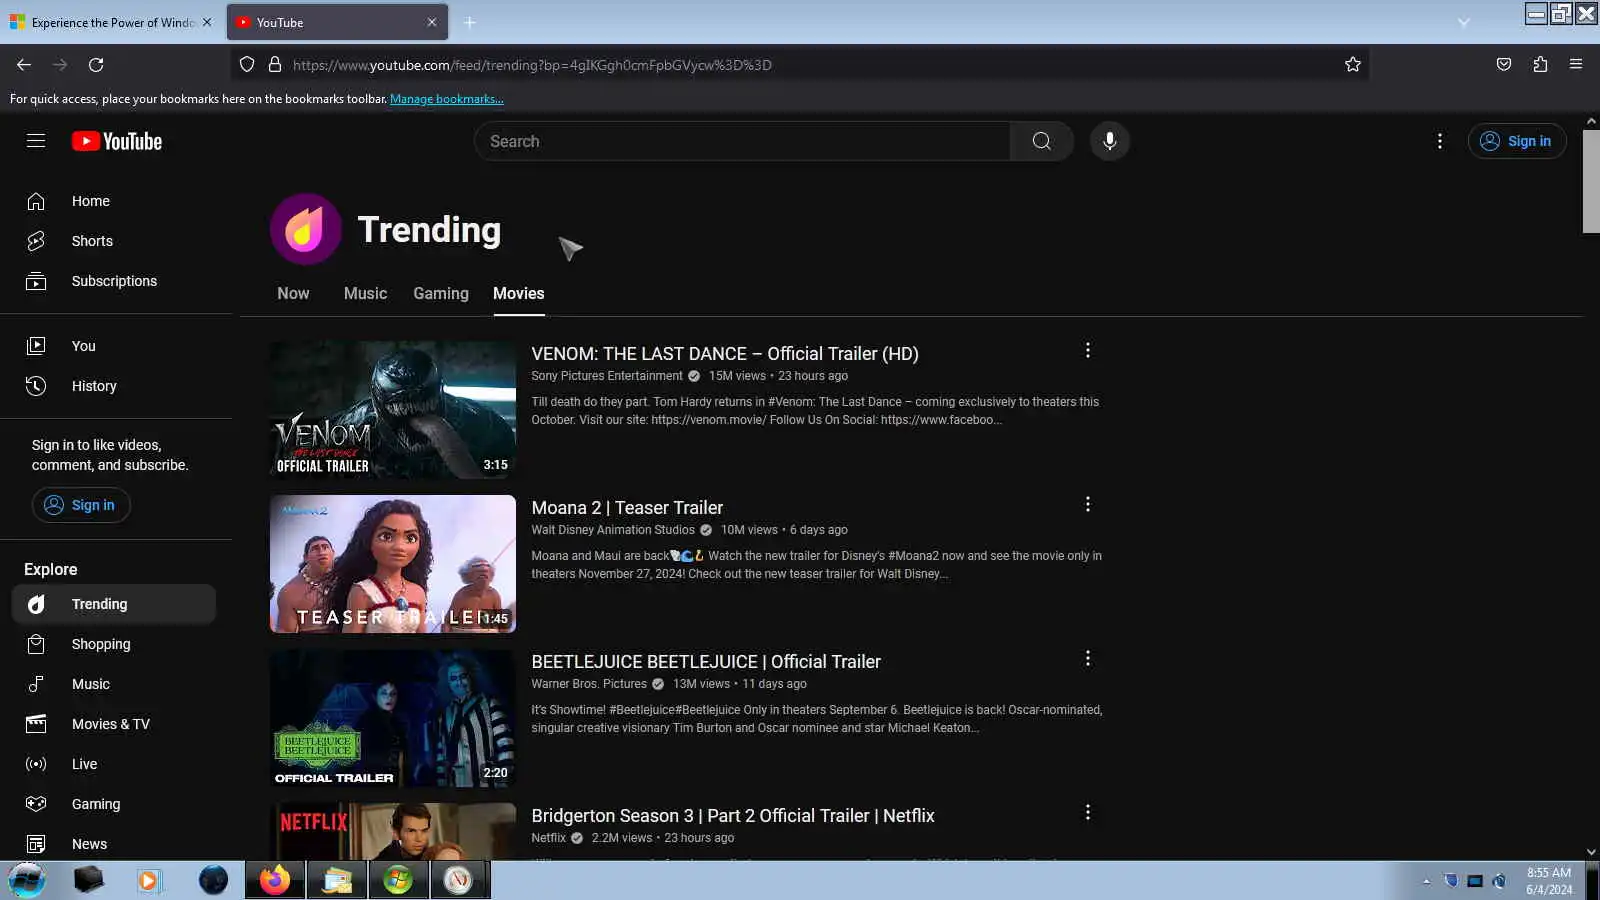Viewport: 1600px width, 900px height.
Task: Open Shopping in Explore
Action: coord(116,644)
